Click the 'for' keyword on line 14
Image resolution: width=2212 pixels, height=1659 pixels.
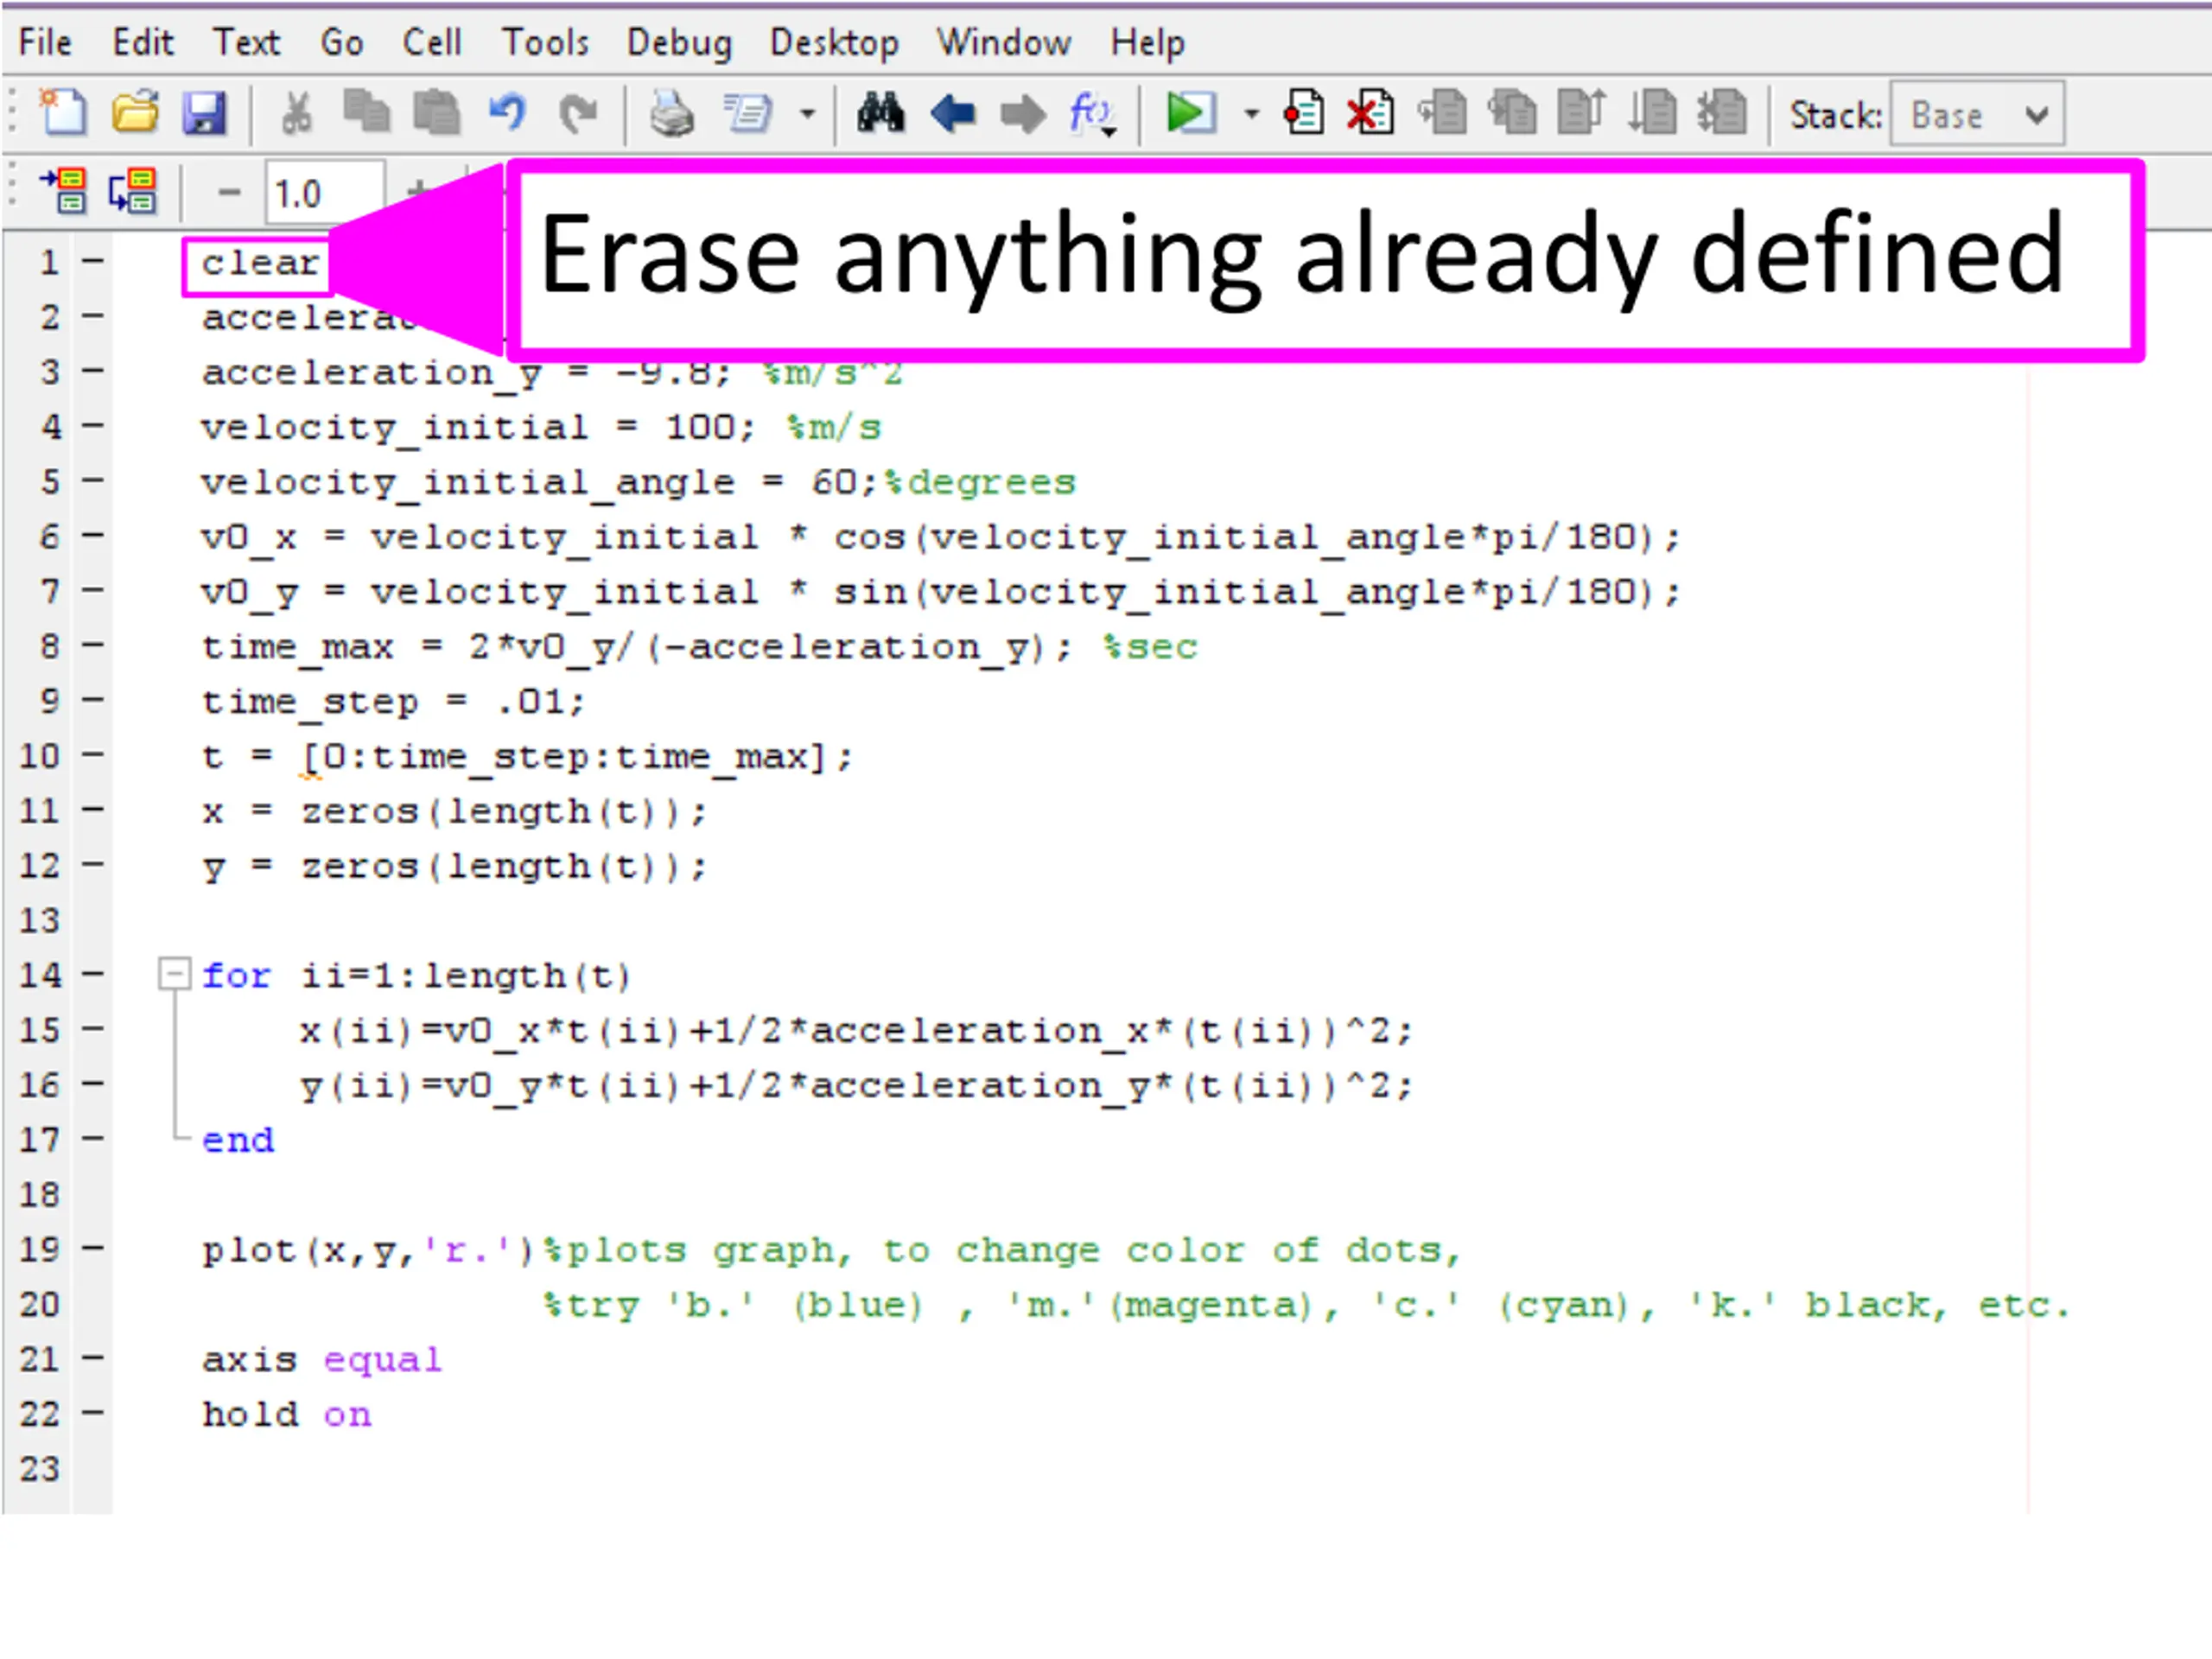pos(236,975)
